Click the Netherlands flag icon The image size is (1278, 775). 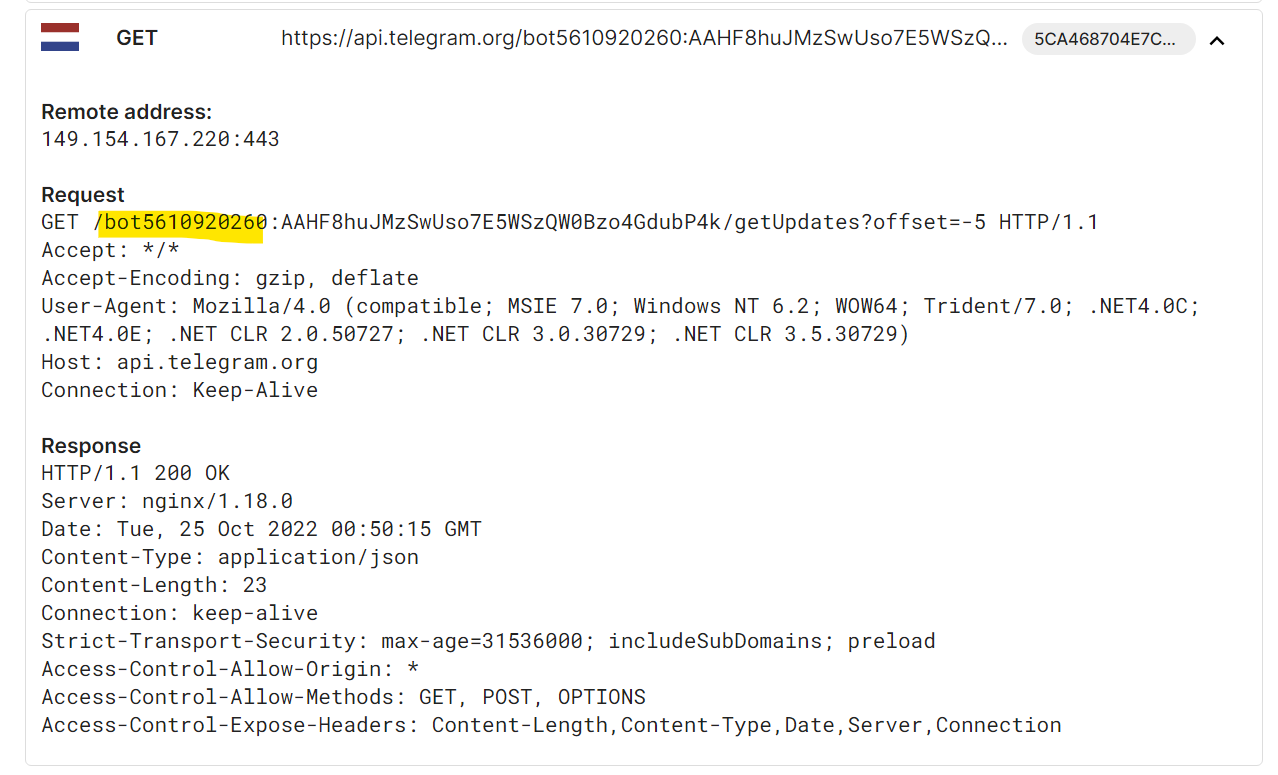pos(60,39)
